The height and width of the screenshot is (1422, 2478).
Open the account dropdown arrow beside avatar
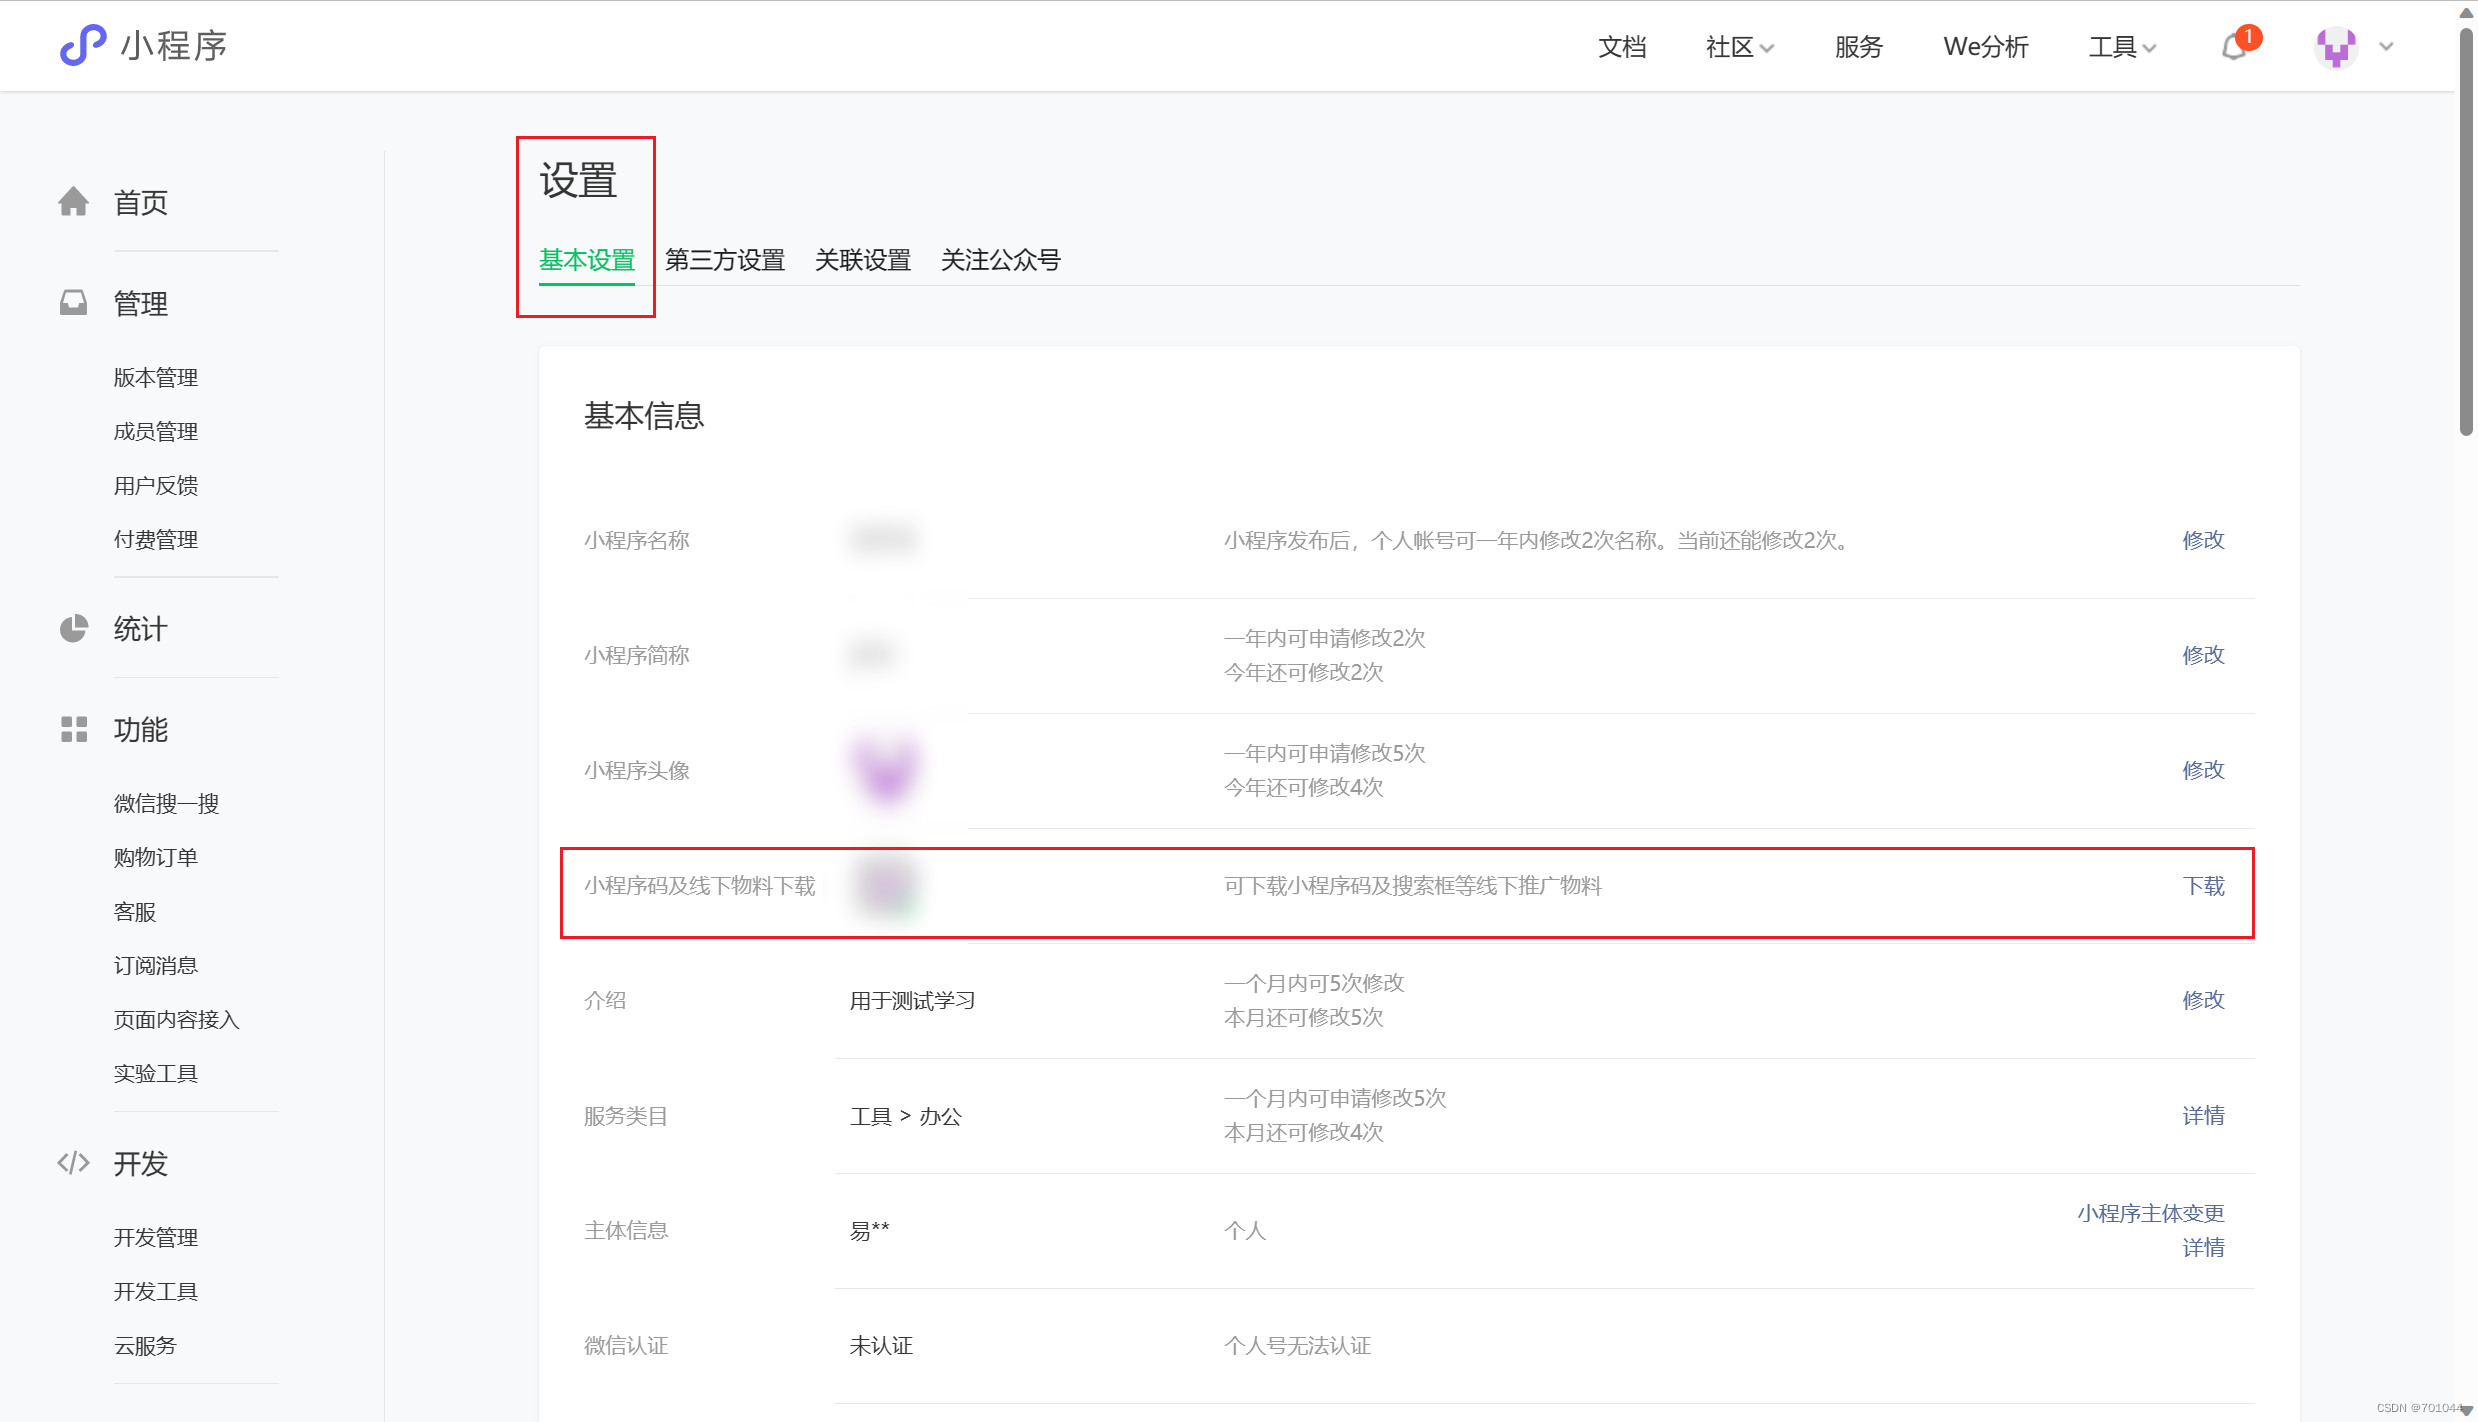pyautogui.click(x=2387, y=47)
